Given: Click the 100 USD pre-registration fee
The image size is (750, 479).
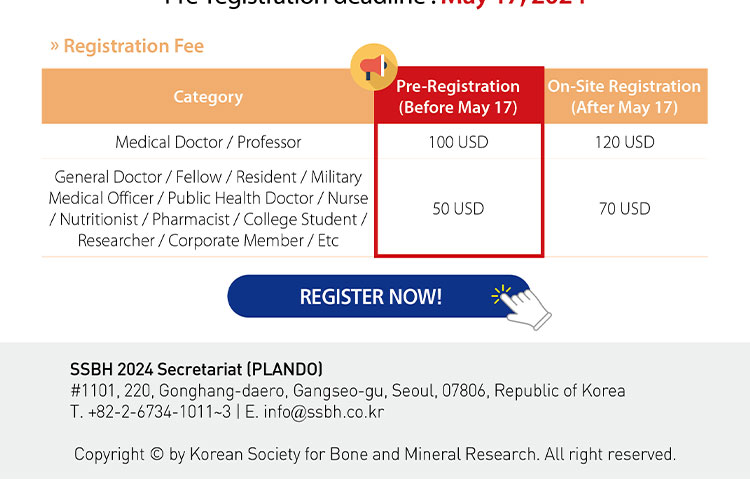Looking at the screenshot, I should [x=458, y=142].
